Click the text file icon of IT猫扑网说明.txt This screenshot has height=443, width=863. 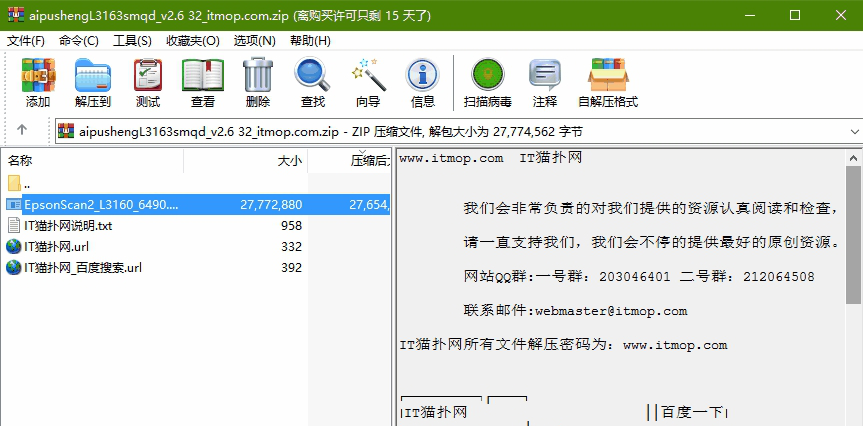point(14,226)
